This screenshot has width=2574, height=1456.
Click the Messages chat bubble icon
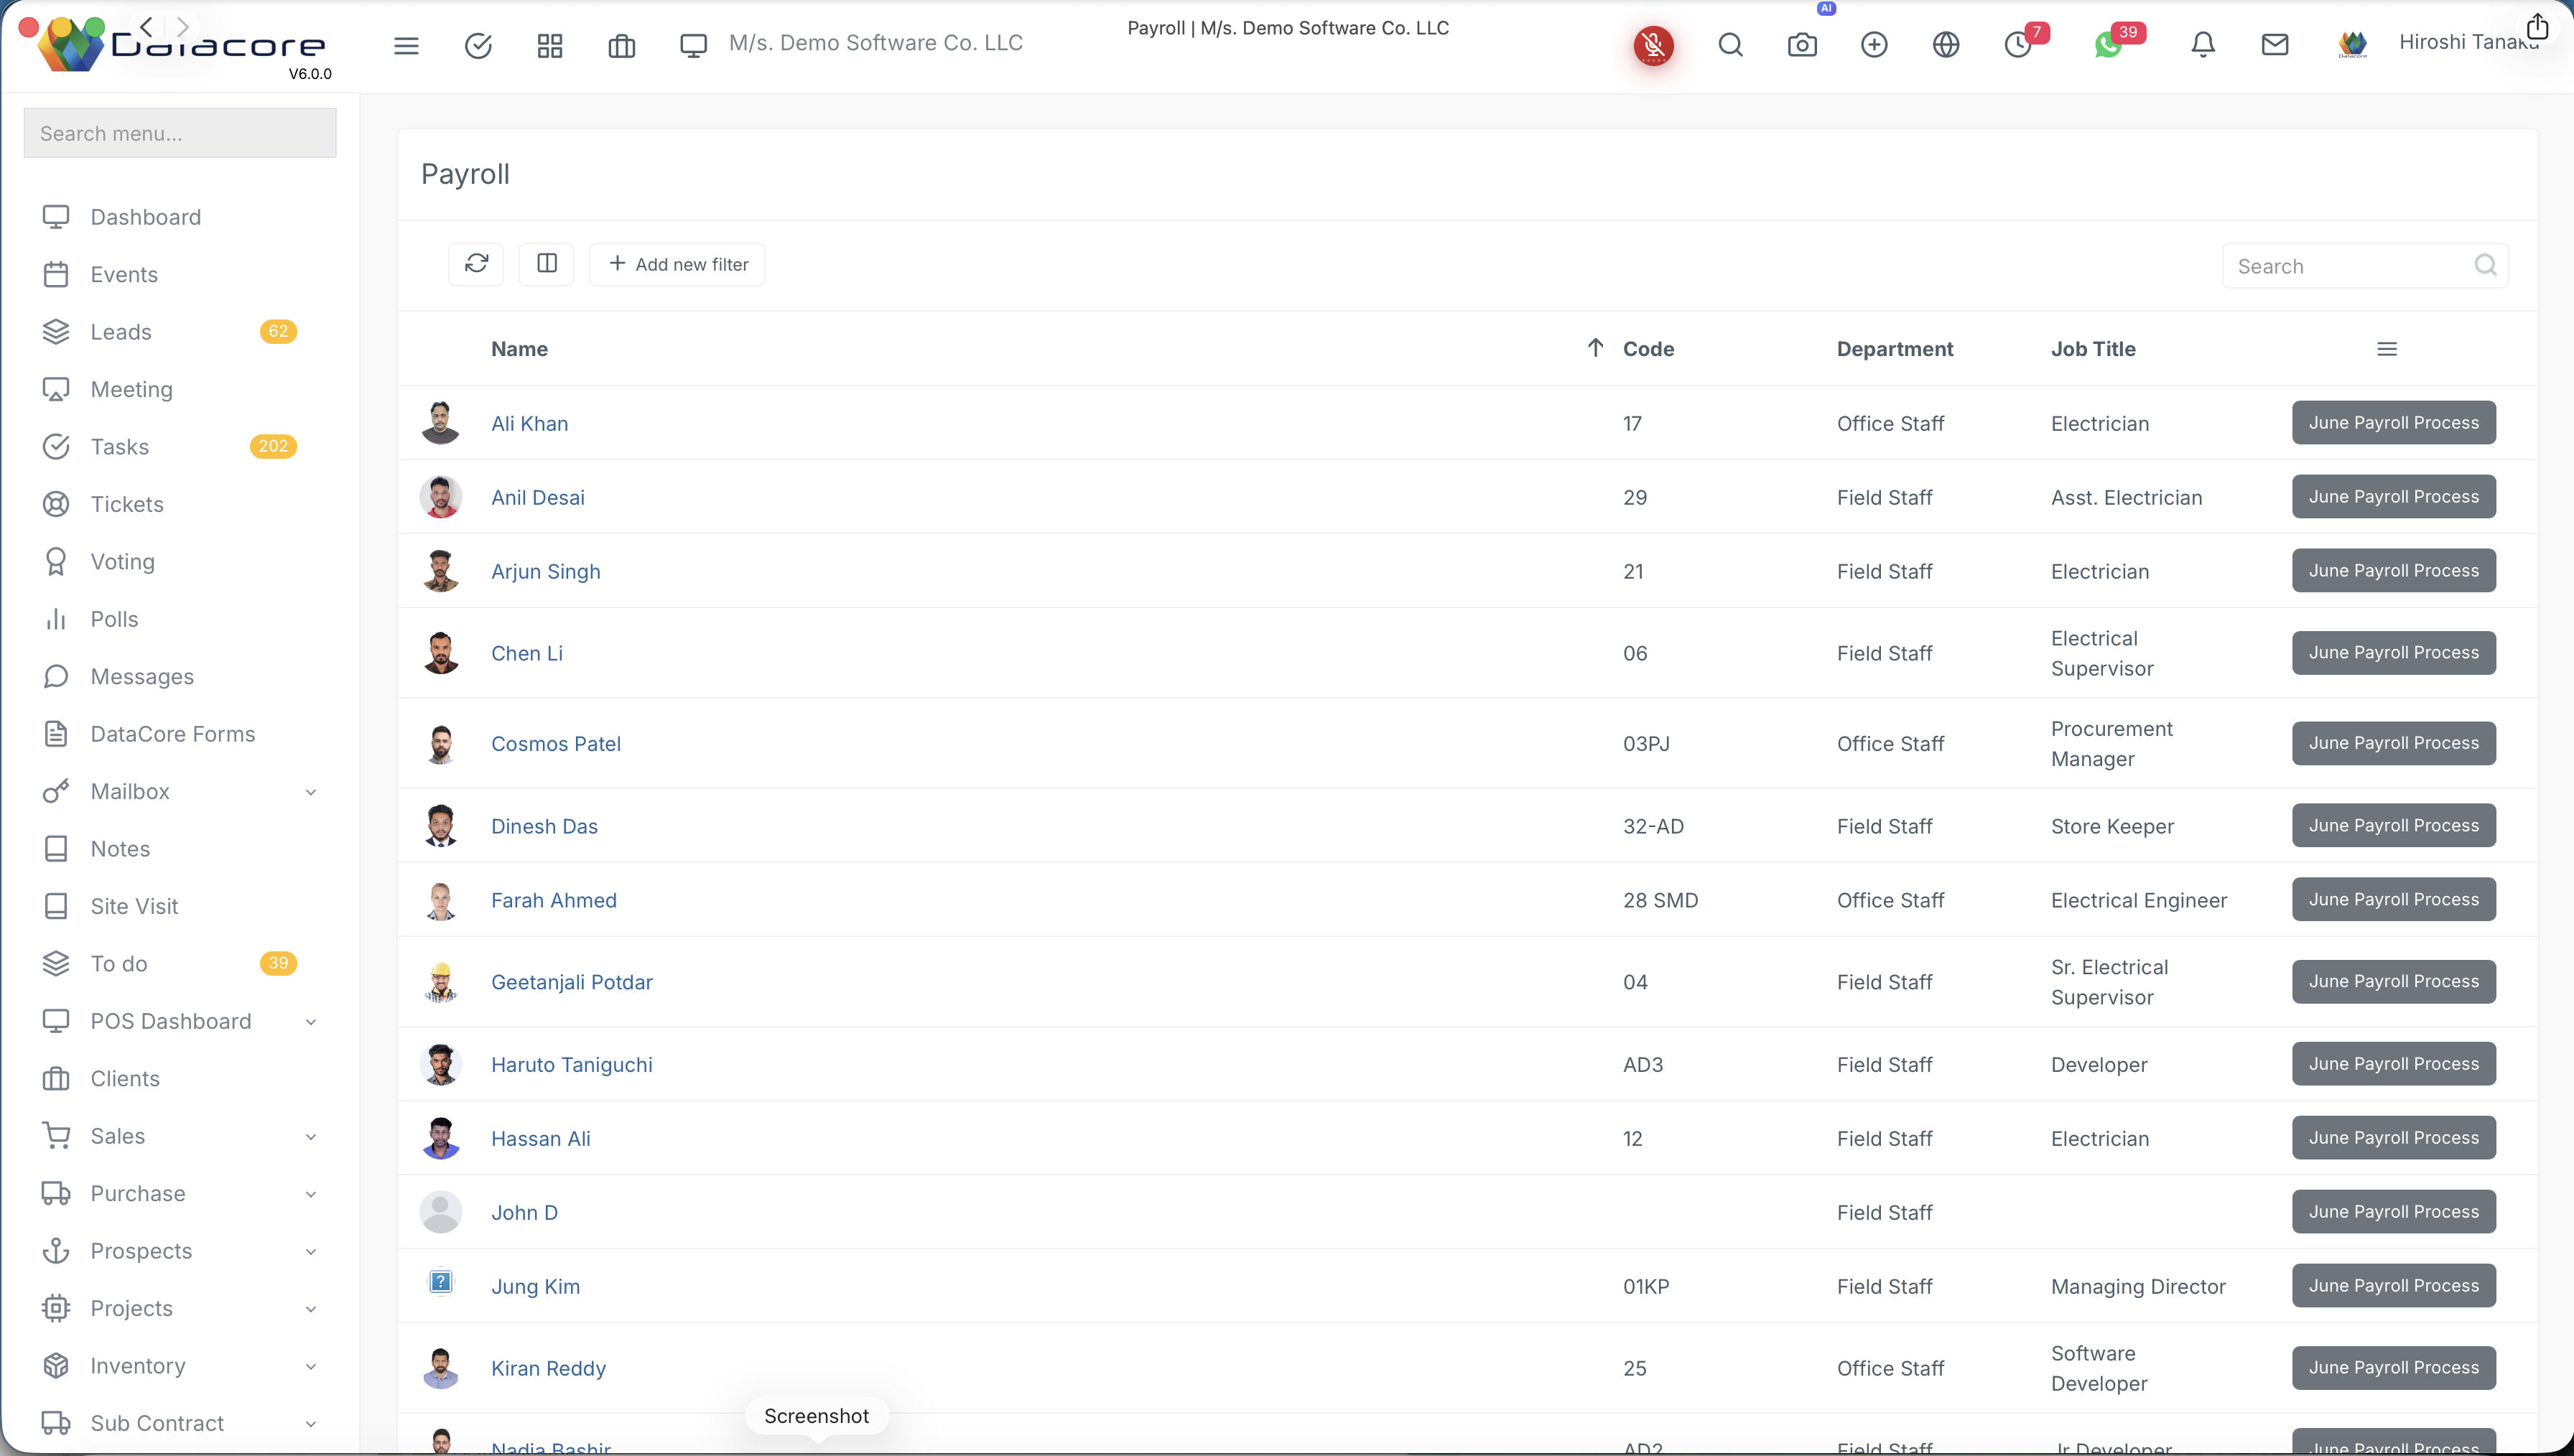(56, 677)
